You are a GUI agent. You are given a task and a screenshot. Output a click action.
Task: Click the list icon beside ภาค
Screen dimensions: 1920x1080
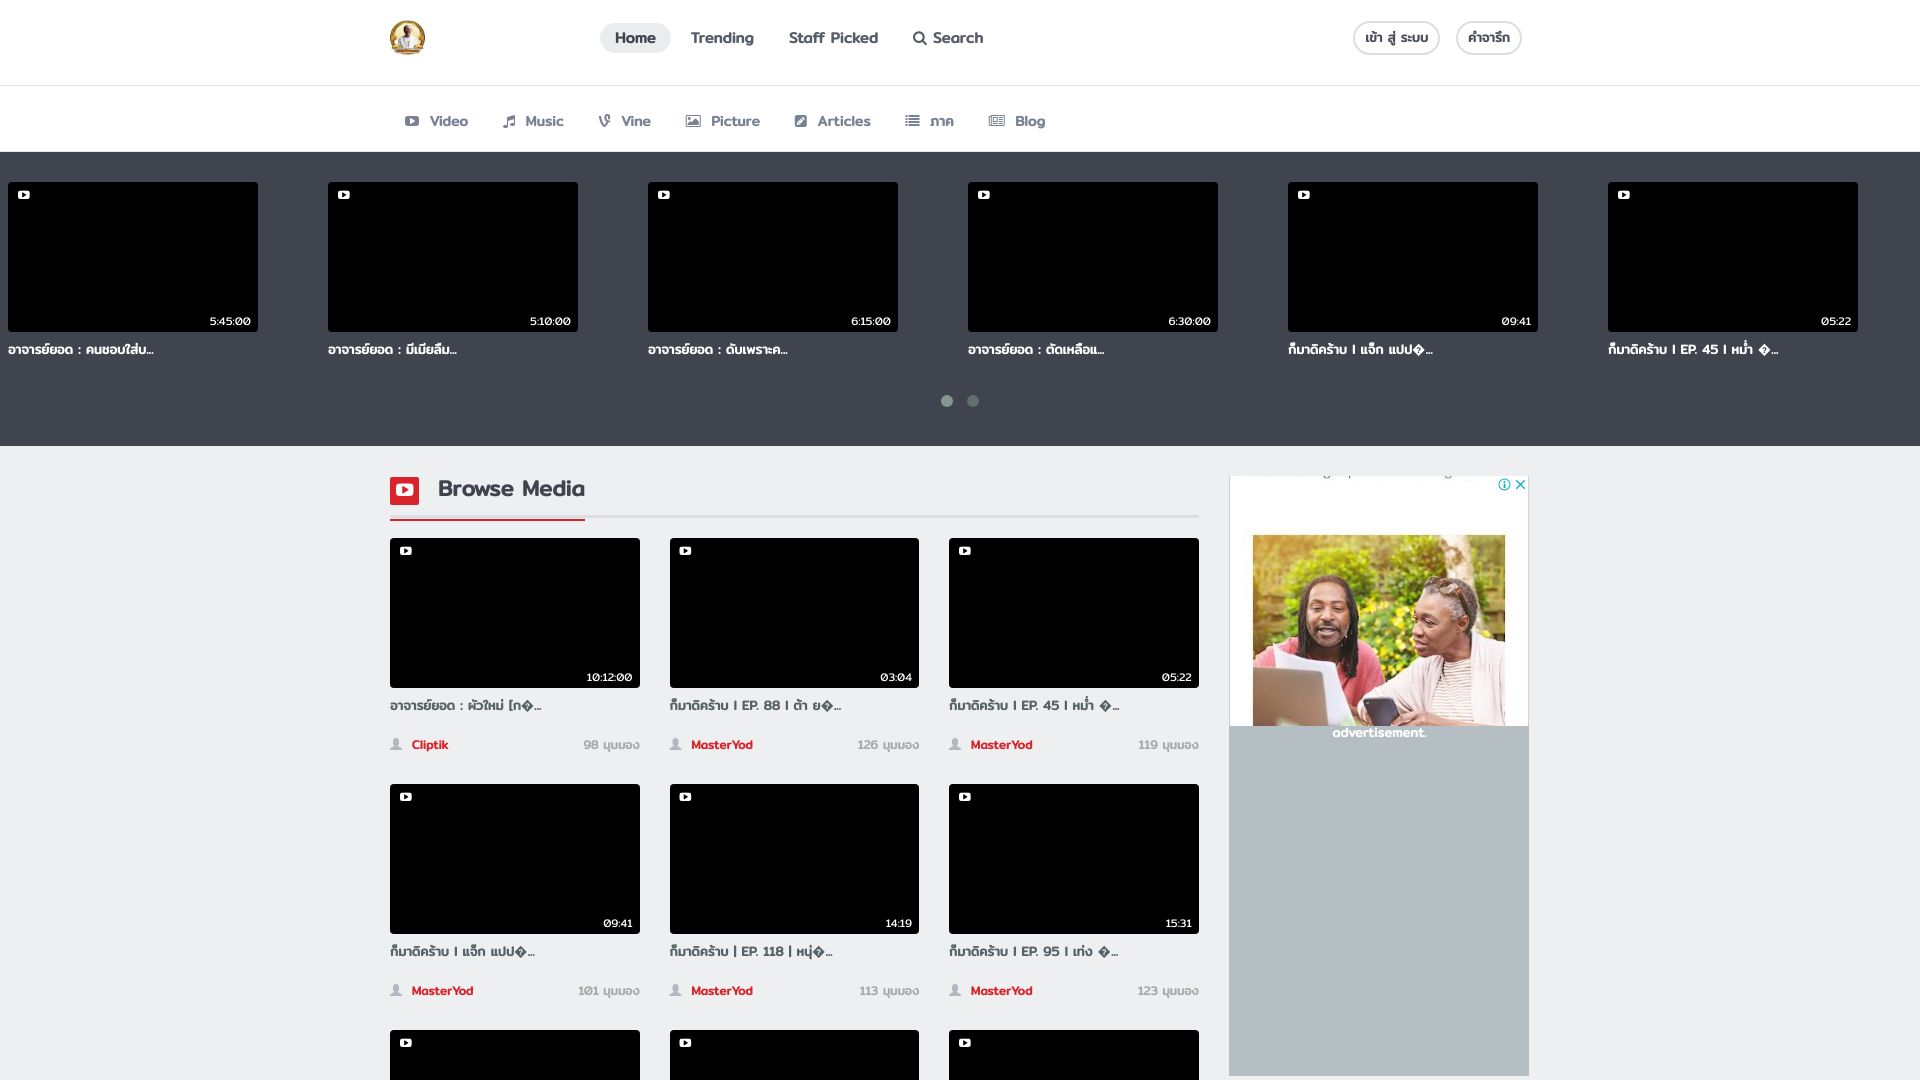pyautogui.click(x=912, y=120)
